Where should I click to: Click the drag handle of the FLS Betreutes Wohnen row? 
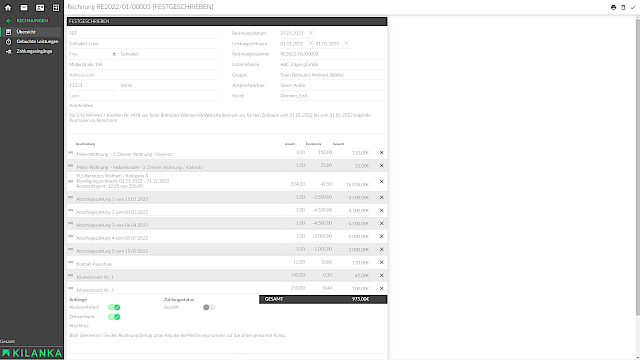(x=71, y=181)
